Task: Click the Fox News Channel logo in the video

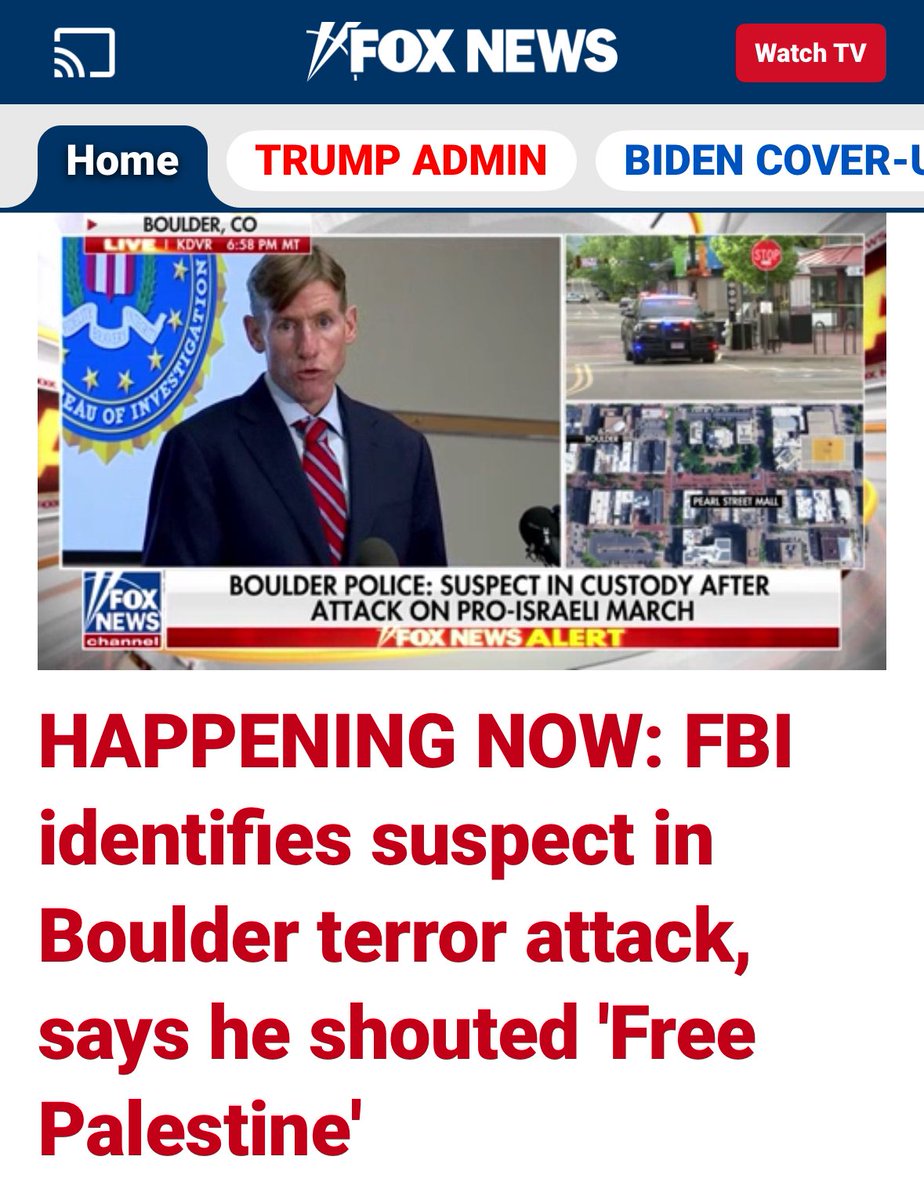Action: 123,608
